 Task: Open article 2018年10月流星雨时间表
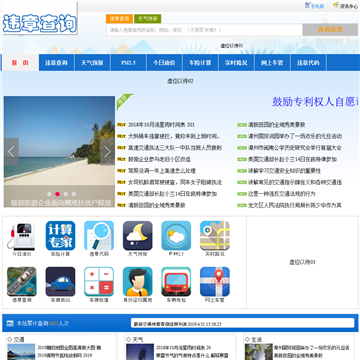161,125
